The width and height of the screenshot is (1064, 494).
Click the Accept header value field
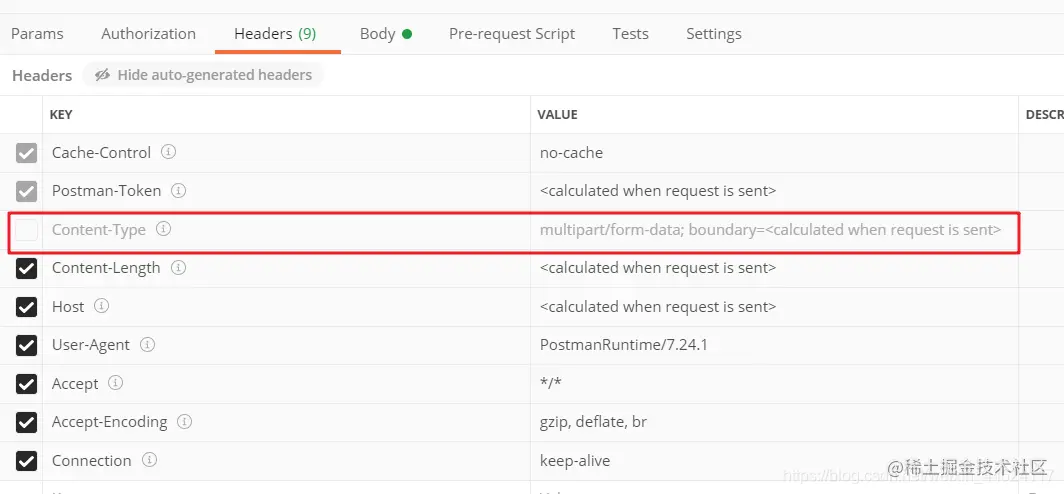[770, 384]
